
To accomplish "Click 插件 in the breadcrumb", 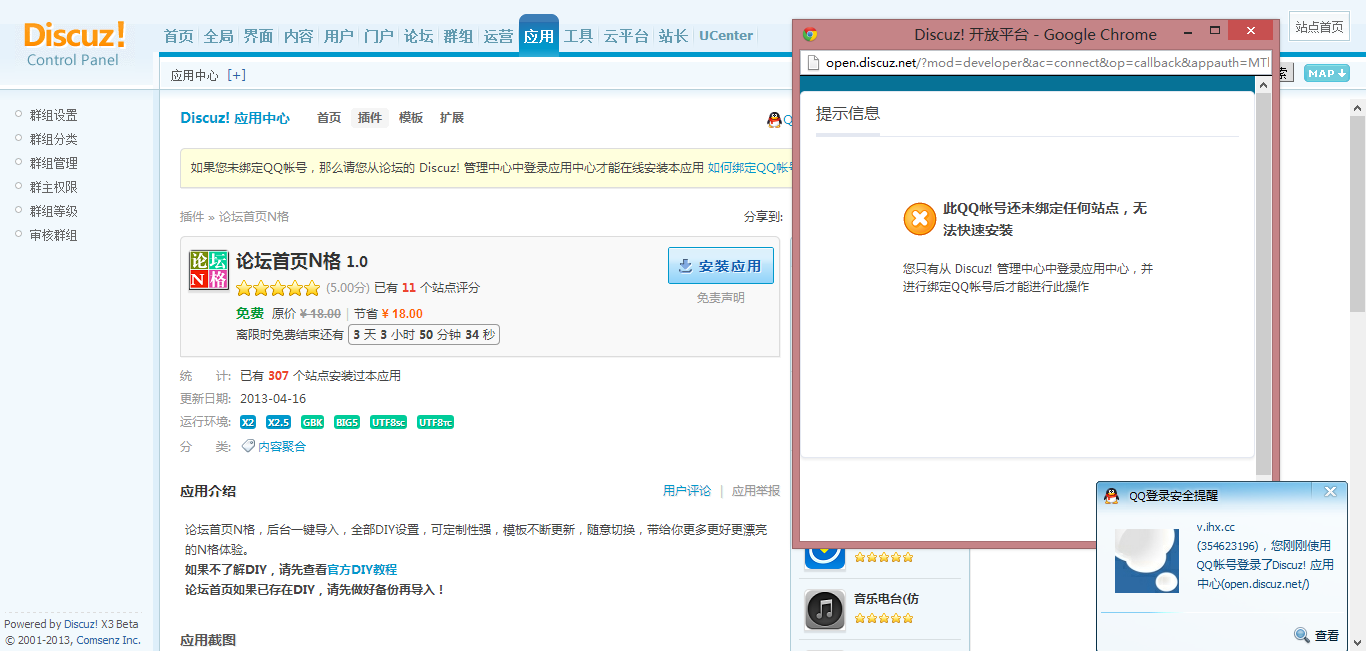I will (x=192, y=216).
